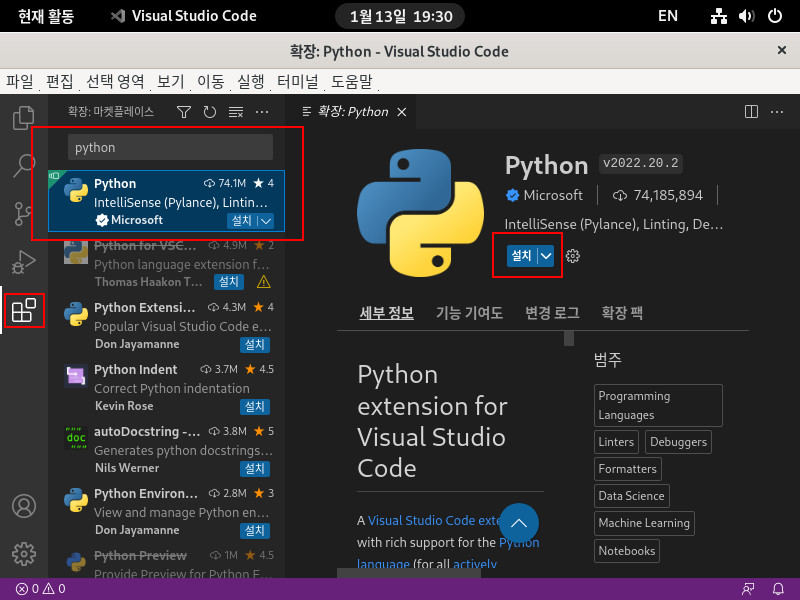Switch to the 세부 정보 tab
800x600 pixels.
coord(386,312)
